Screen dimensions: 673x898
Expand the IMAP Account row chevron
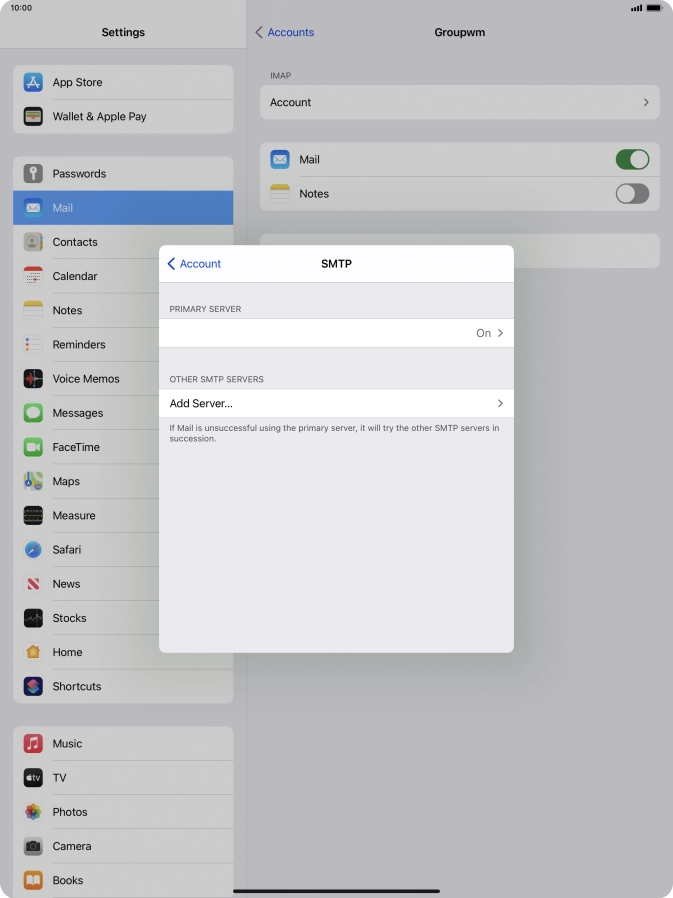(x=646, y=103)
